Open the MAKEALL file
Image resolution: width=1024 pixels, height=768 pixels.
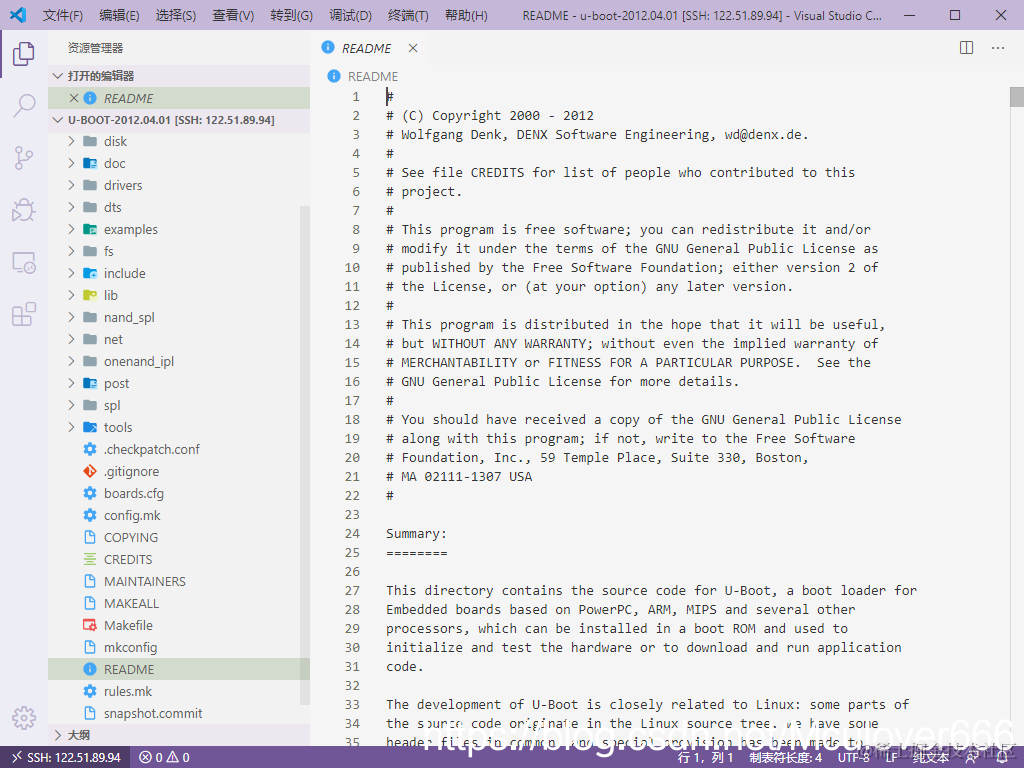(x=131, y=603)
